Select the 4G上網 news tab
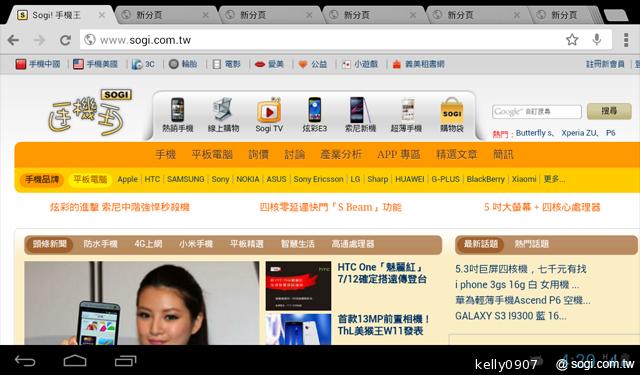The height and width of the screenshot is (375, 640). pos(148,244)
